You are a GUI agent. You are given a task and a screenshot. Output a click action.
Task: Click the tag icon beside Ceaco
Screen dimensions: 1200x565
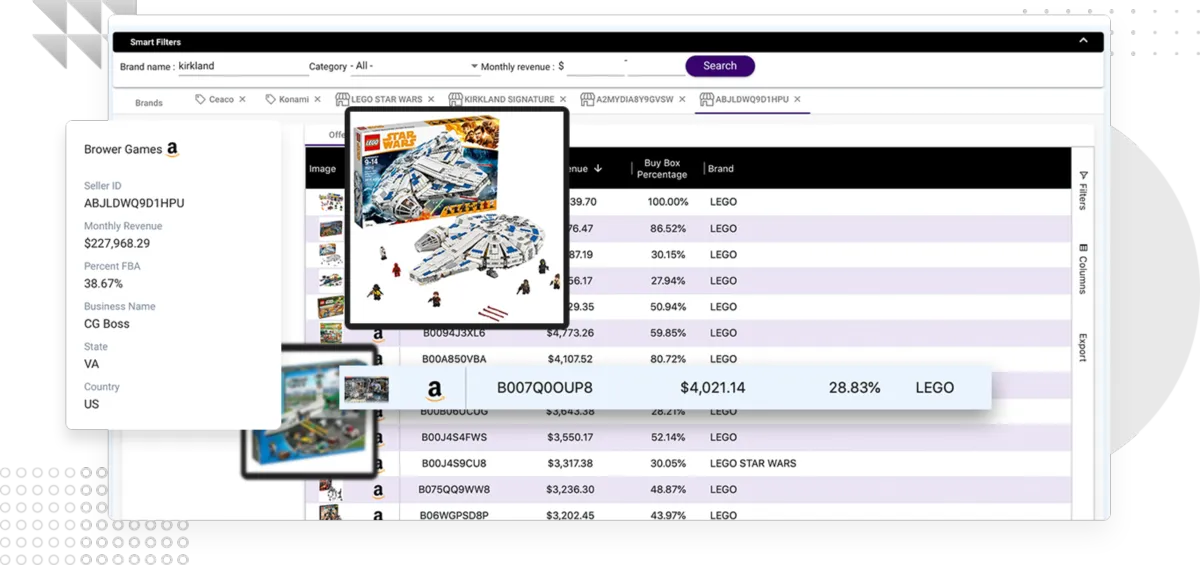coord(200,99)
